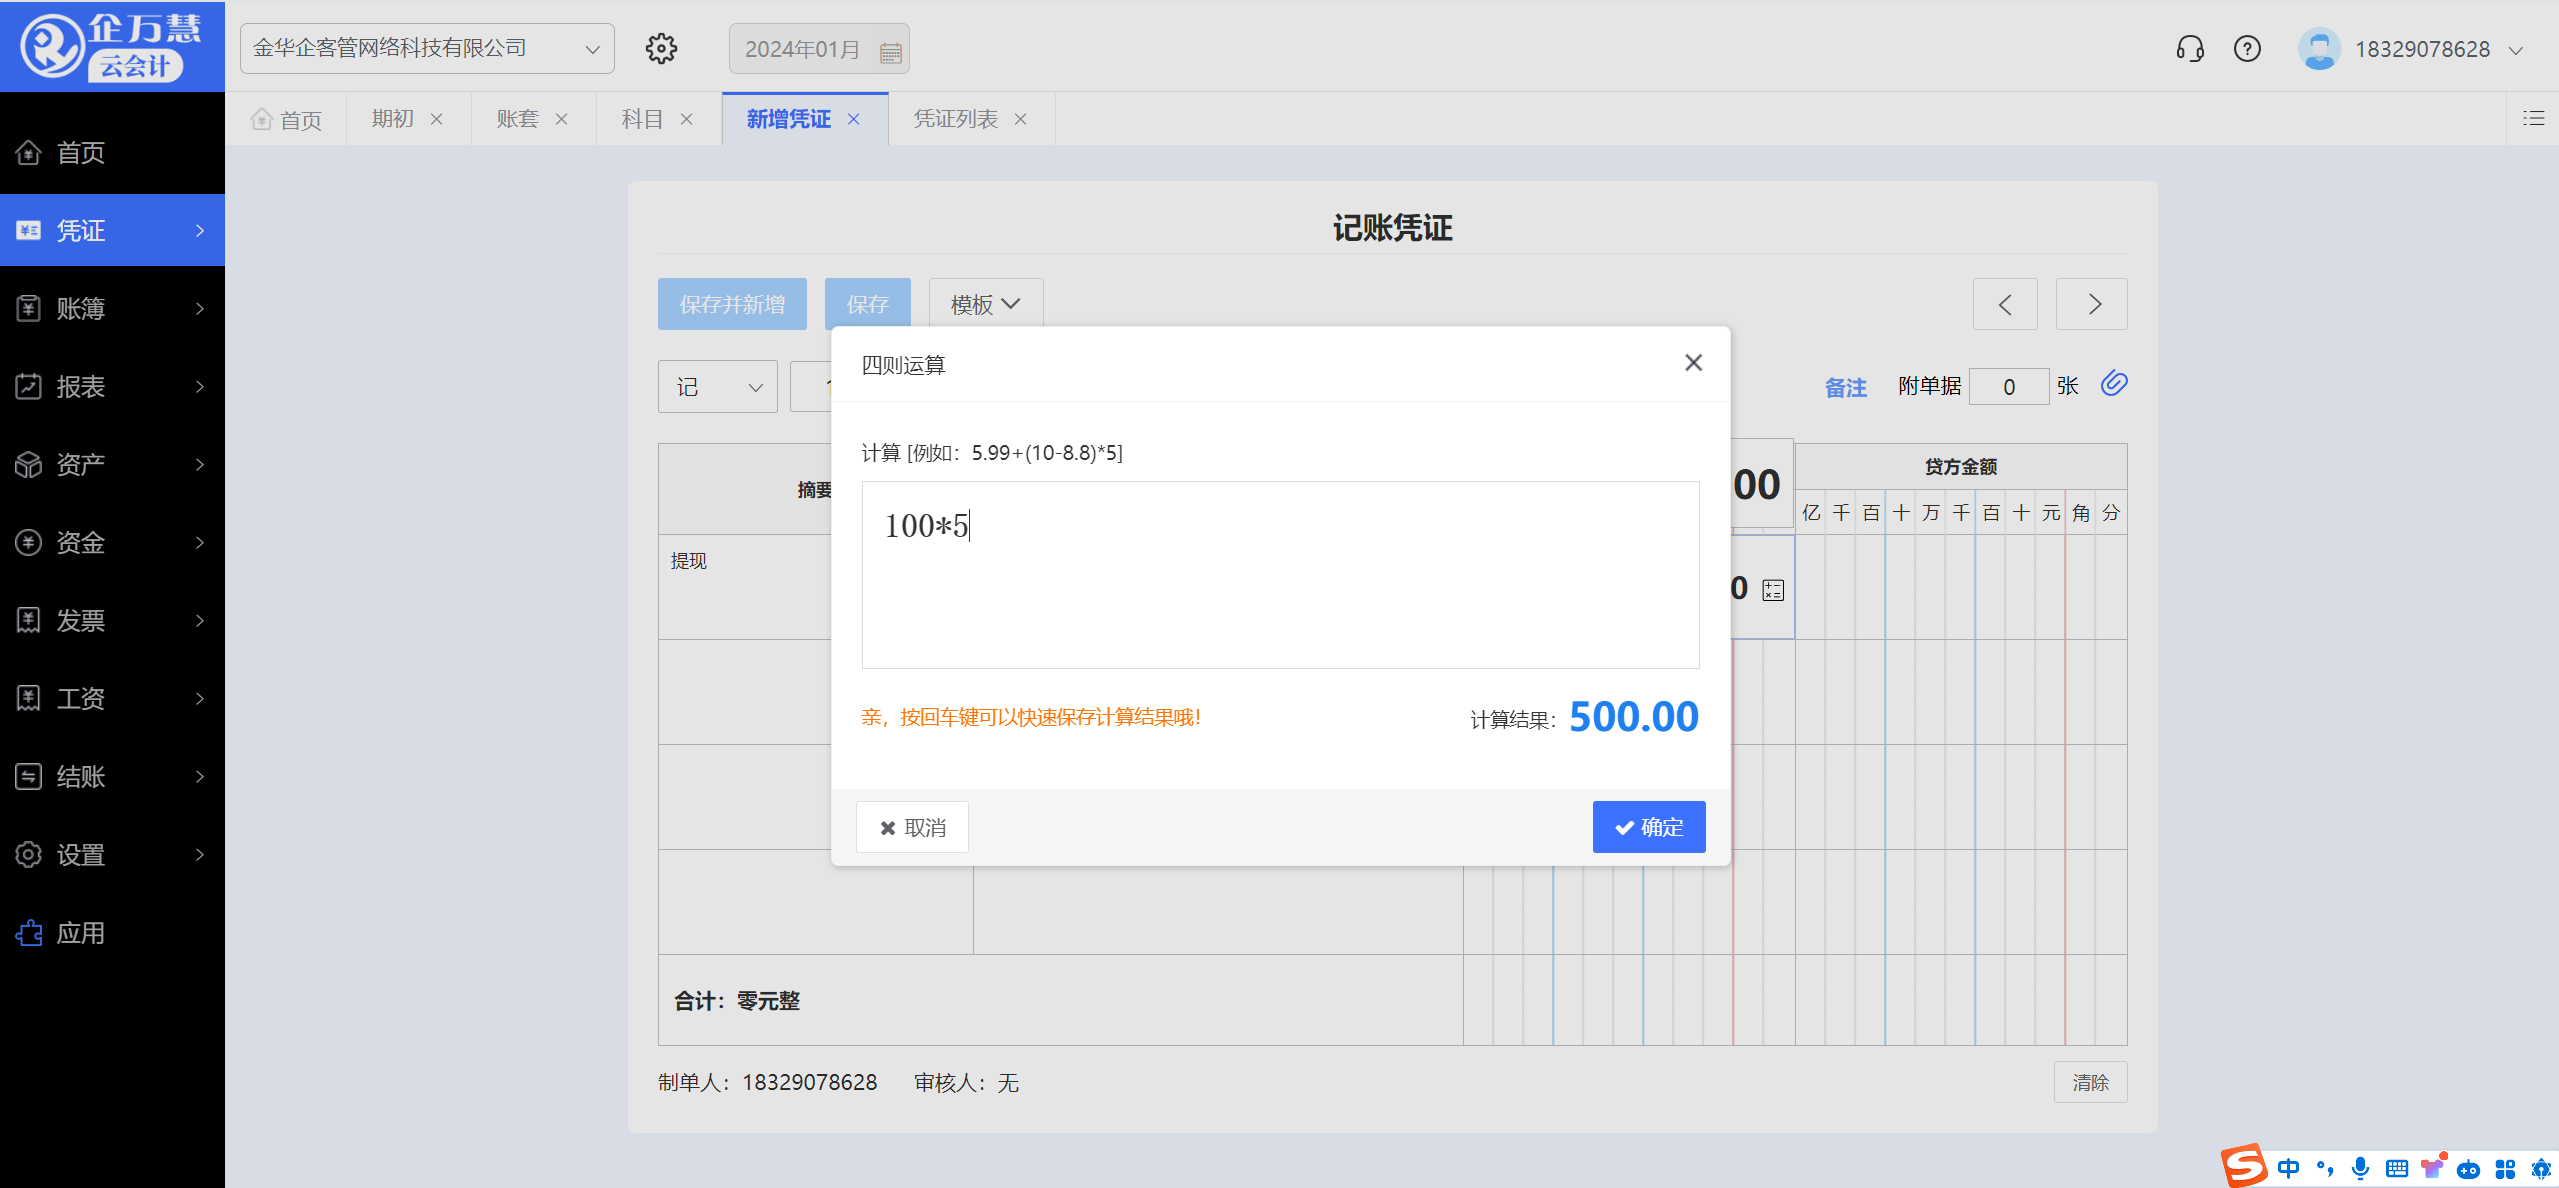The height and width of the screenshot is (1188, 2559).
Task: Expand the 账簿 sidebar menu
Action: (112, 308)
